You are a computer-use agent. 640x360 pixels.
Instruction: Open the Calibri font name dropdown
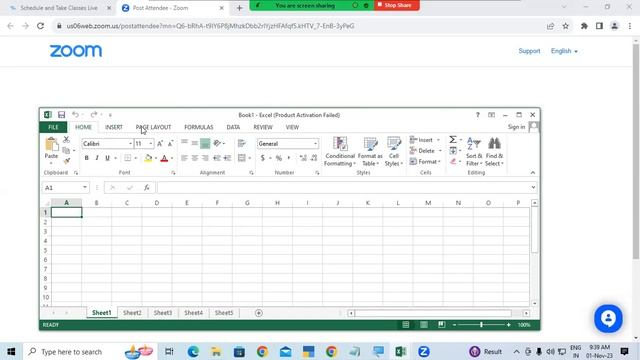[130, 144]
